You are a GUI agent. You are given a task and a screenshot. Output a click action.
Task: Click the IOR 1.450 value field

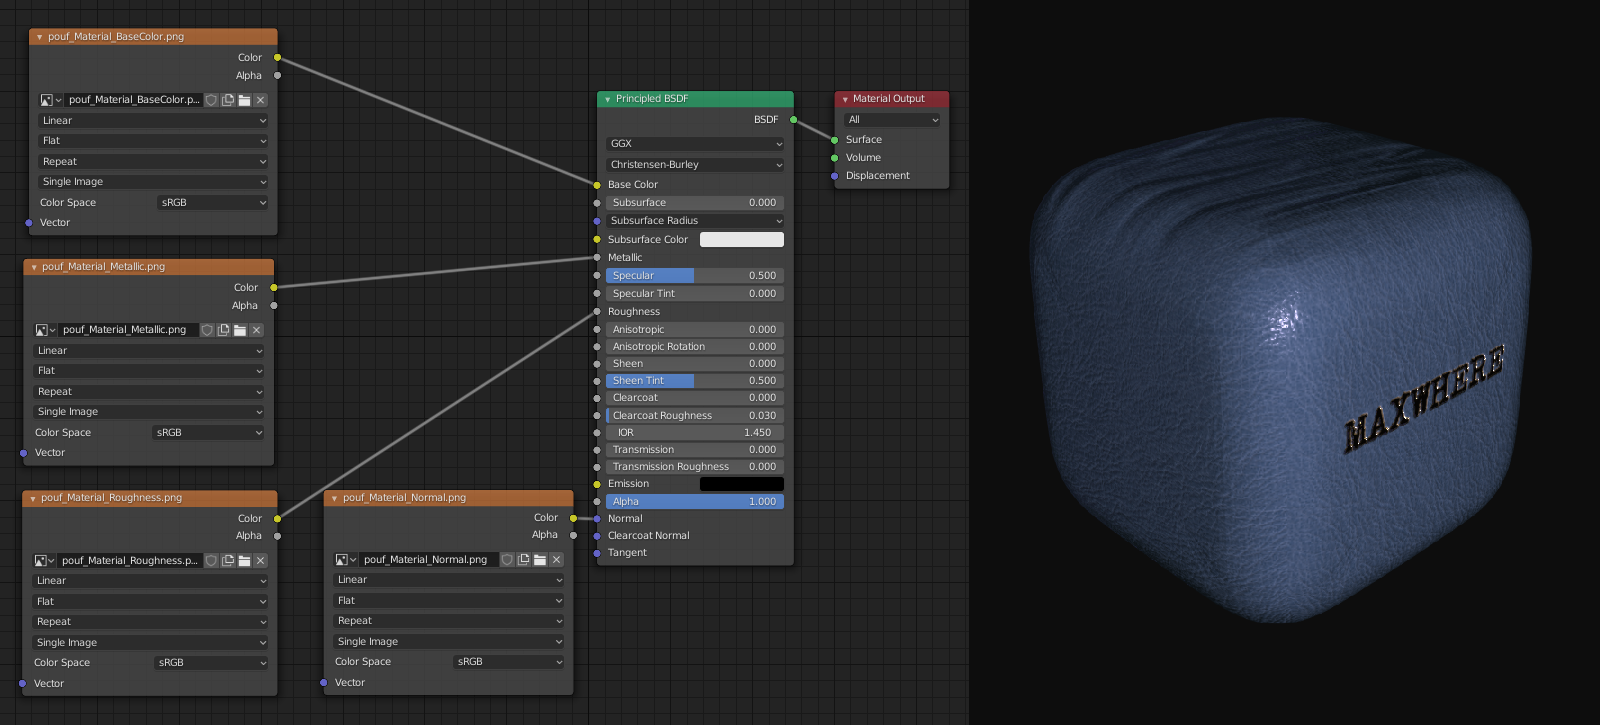pyautogui.click(x=695, y=433)
